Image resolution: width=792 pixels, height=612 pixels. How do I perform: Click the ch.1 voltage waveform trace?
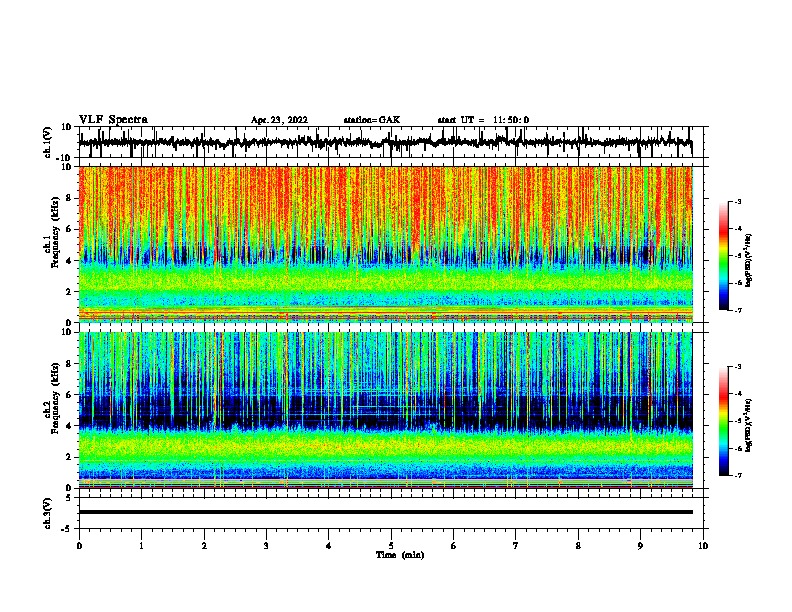click(385, 142)
